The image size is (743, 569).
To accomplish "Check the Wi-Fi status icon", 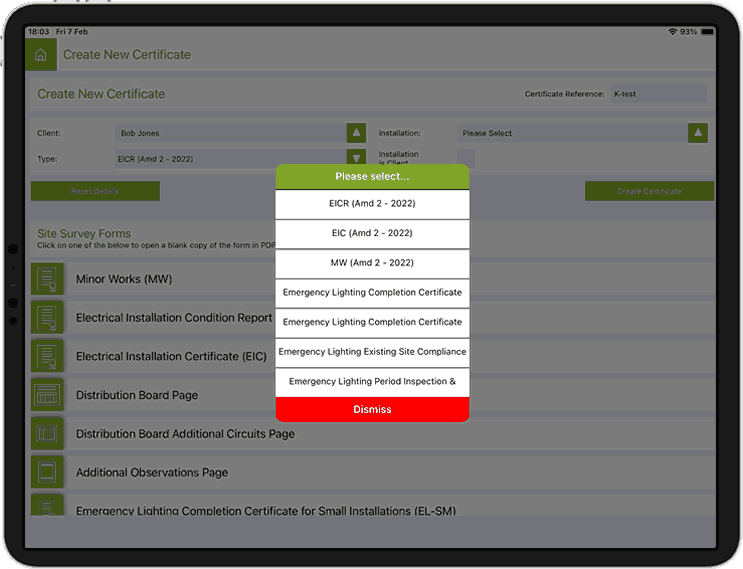I will tap(672, 32).
